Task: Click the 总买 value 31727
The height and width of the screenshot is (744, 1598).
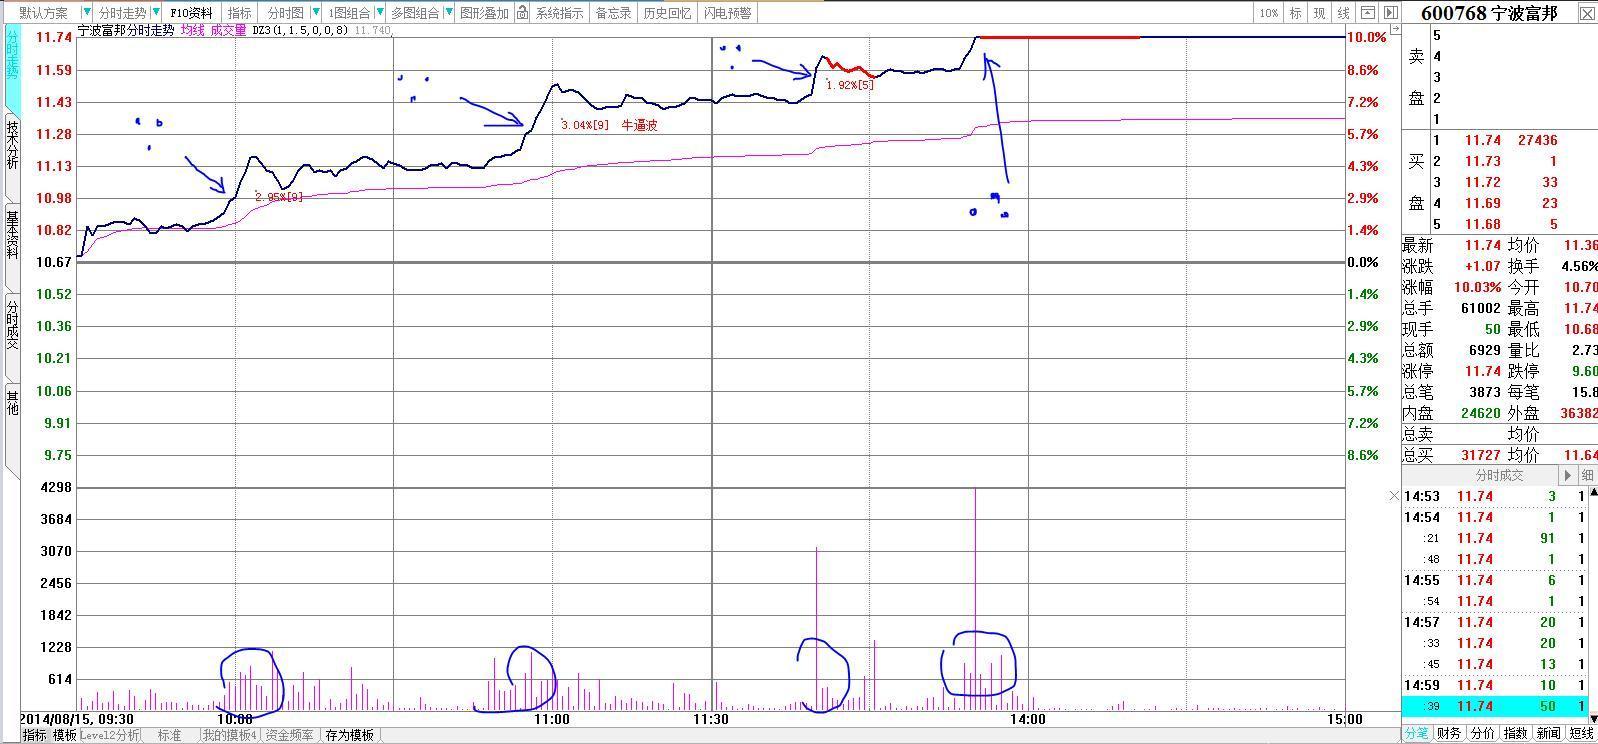Action: 1481,456
